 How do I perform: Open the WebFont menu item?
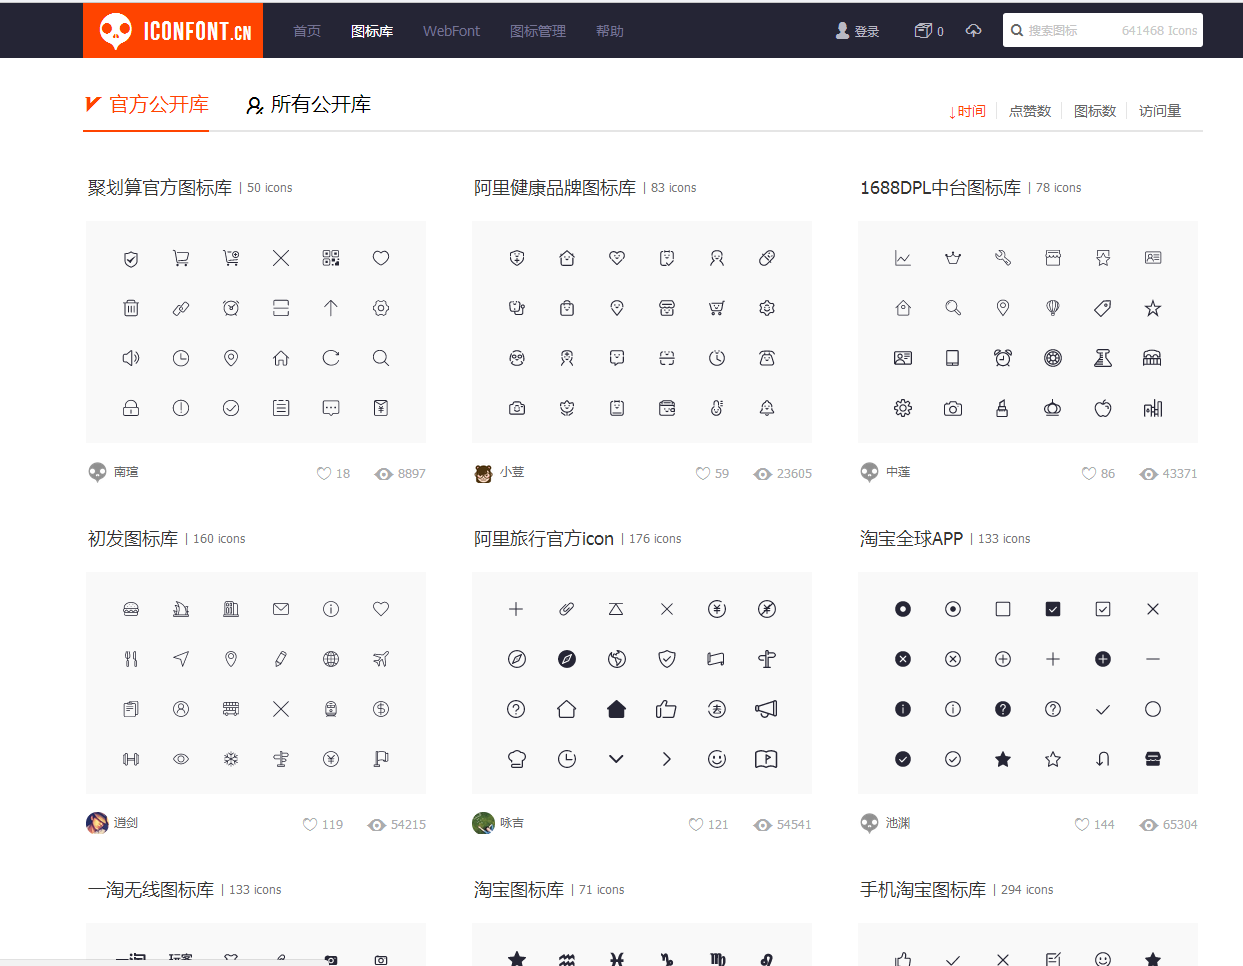point(451,31)
